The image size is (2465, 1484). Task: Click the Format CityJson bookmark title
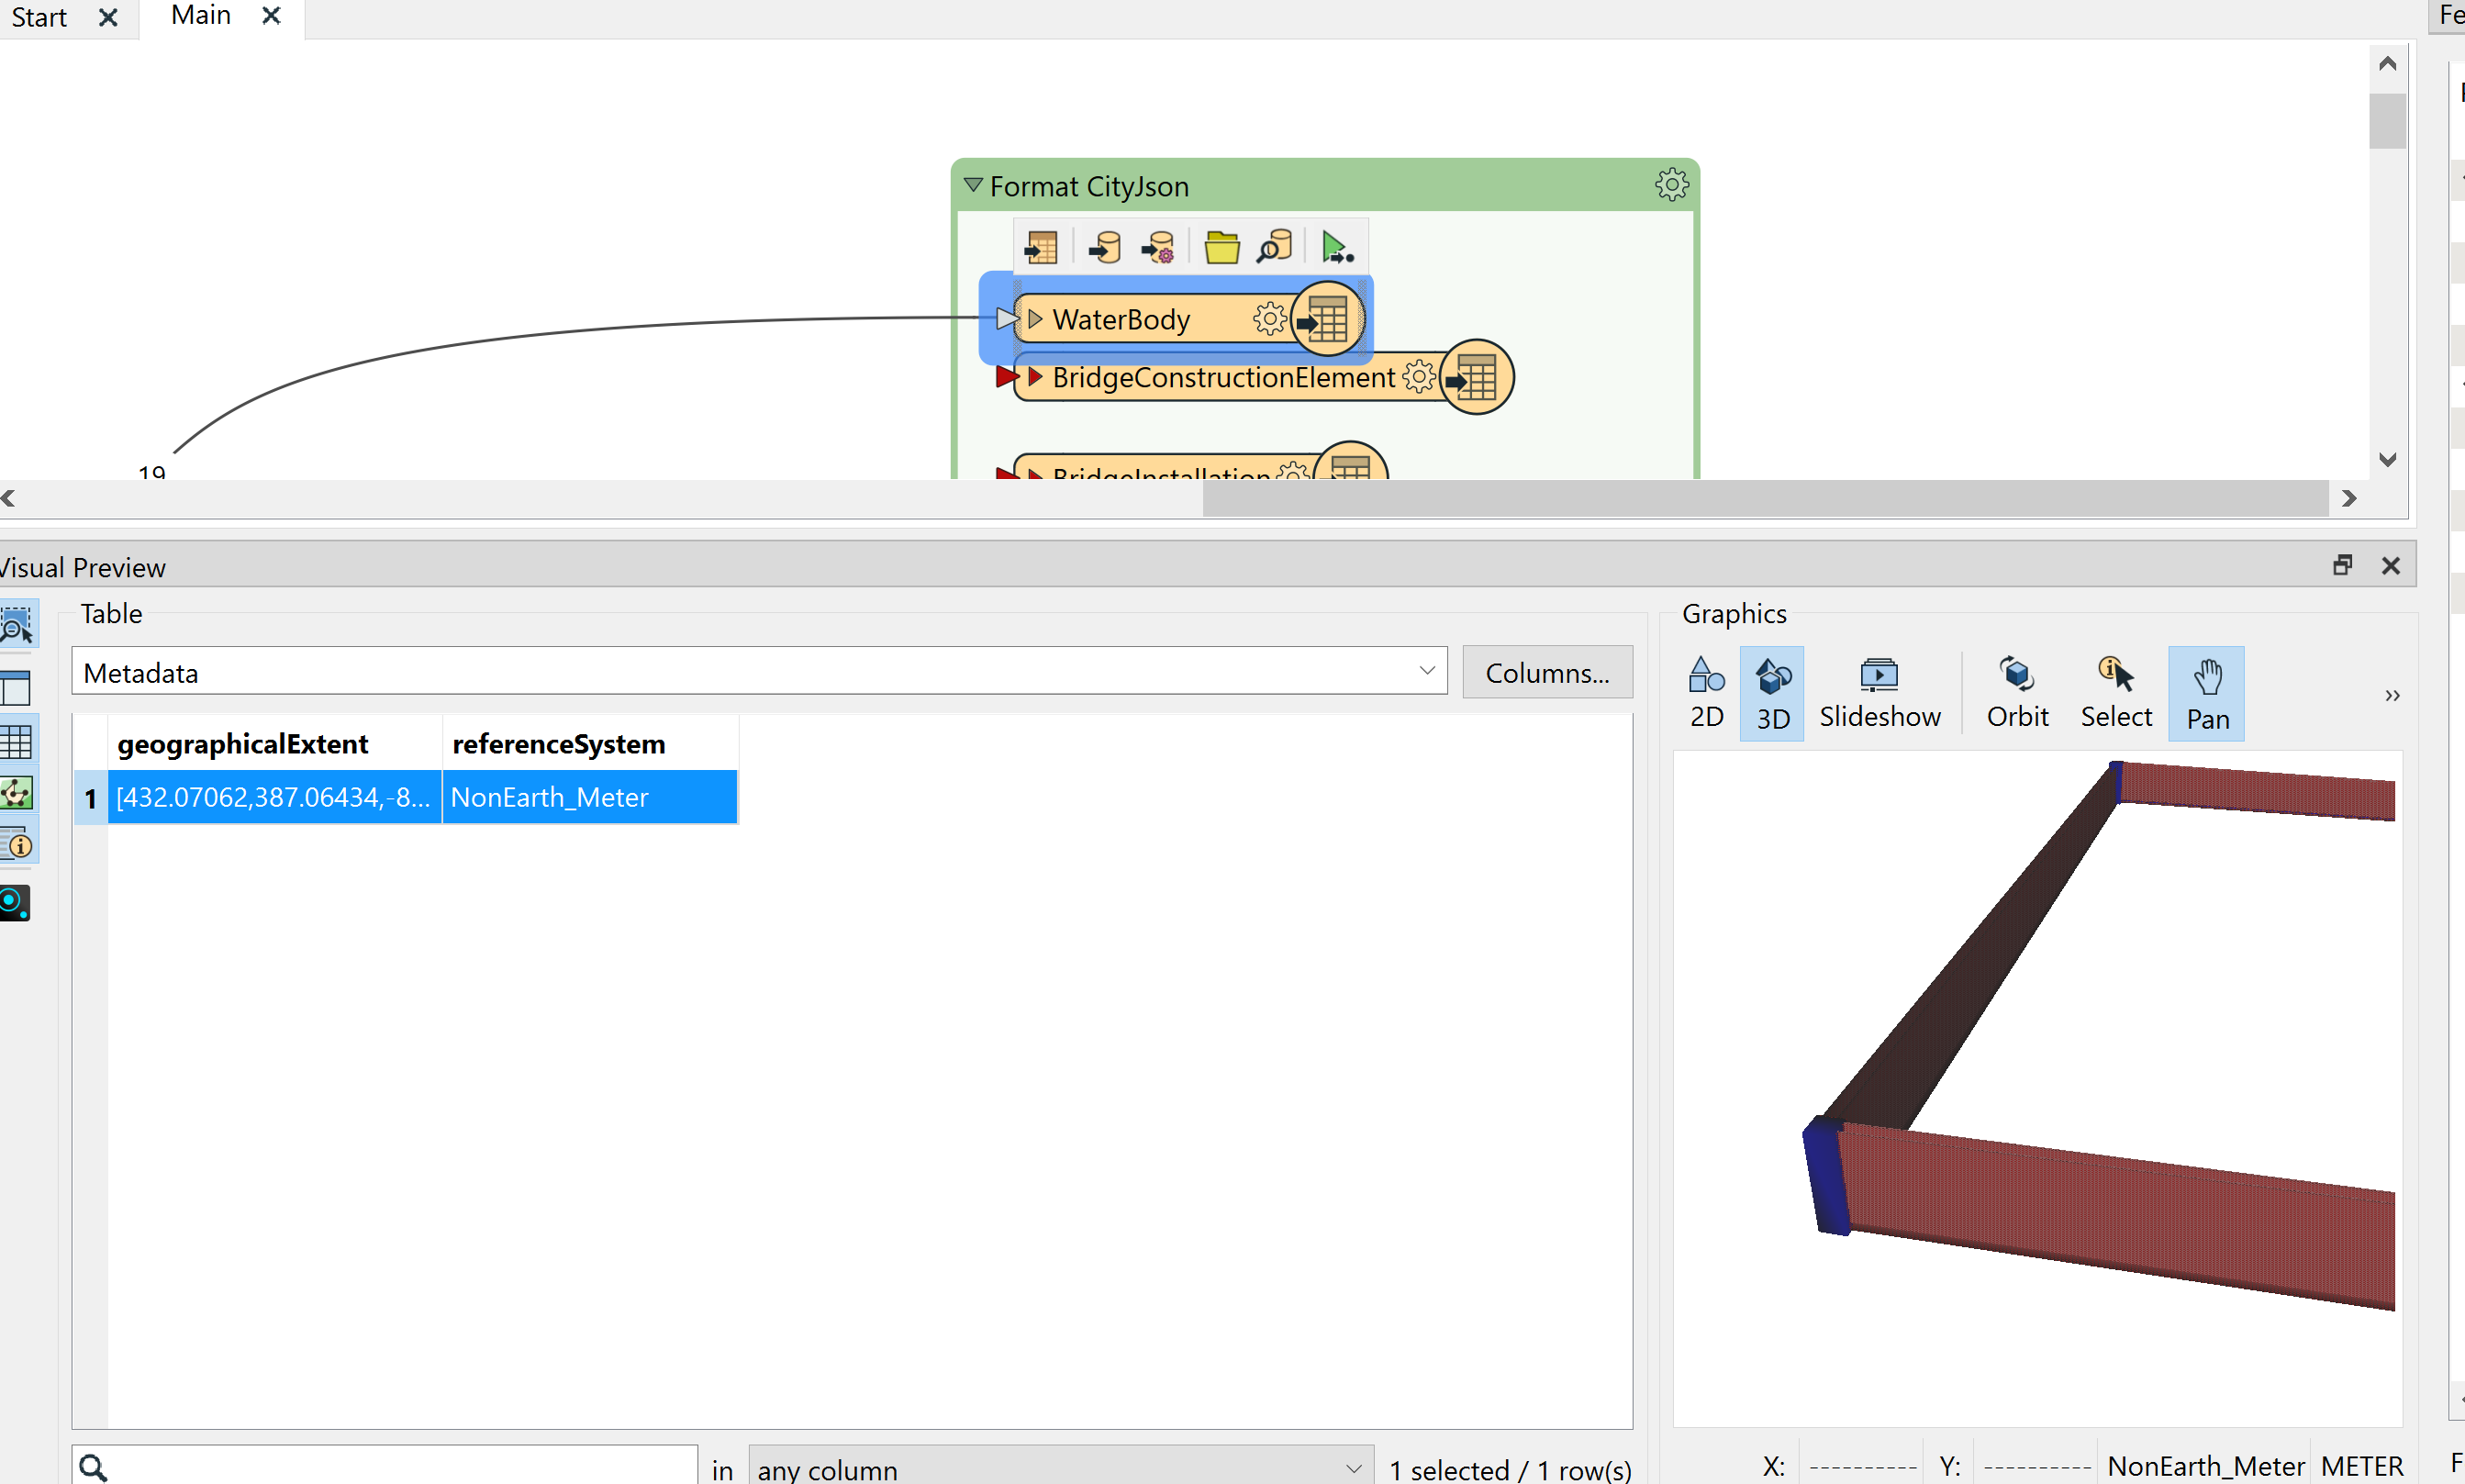pos(1089,186)
